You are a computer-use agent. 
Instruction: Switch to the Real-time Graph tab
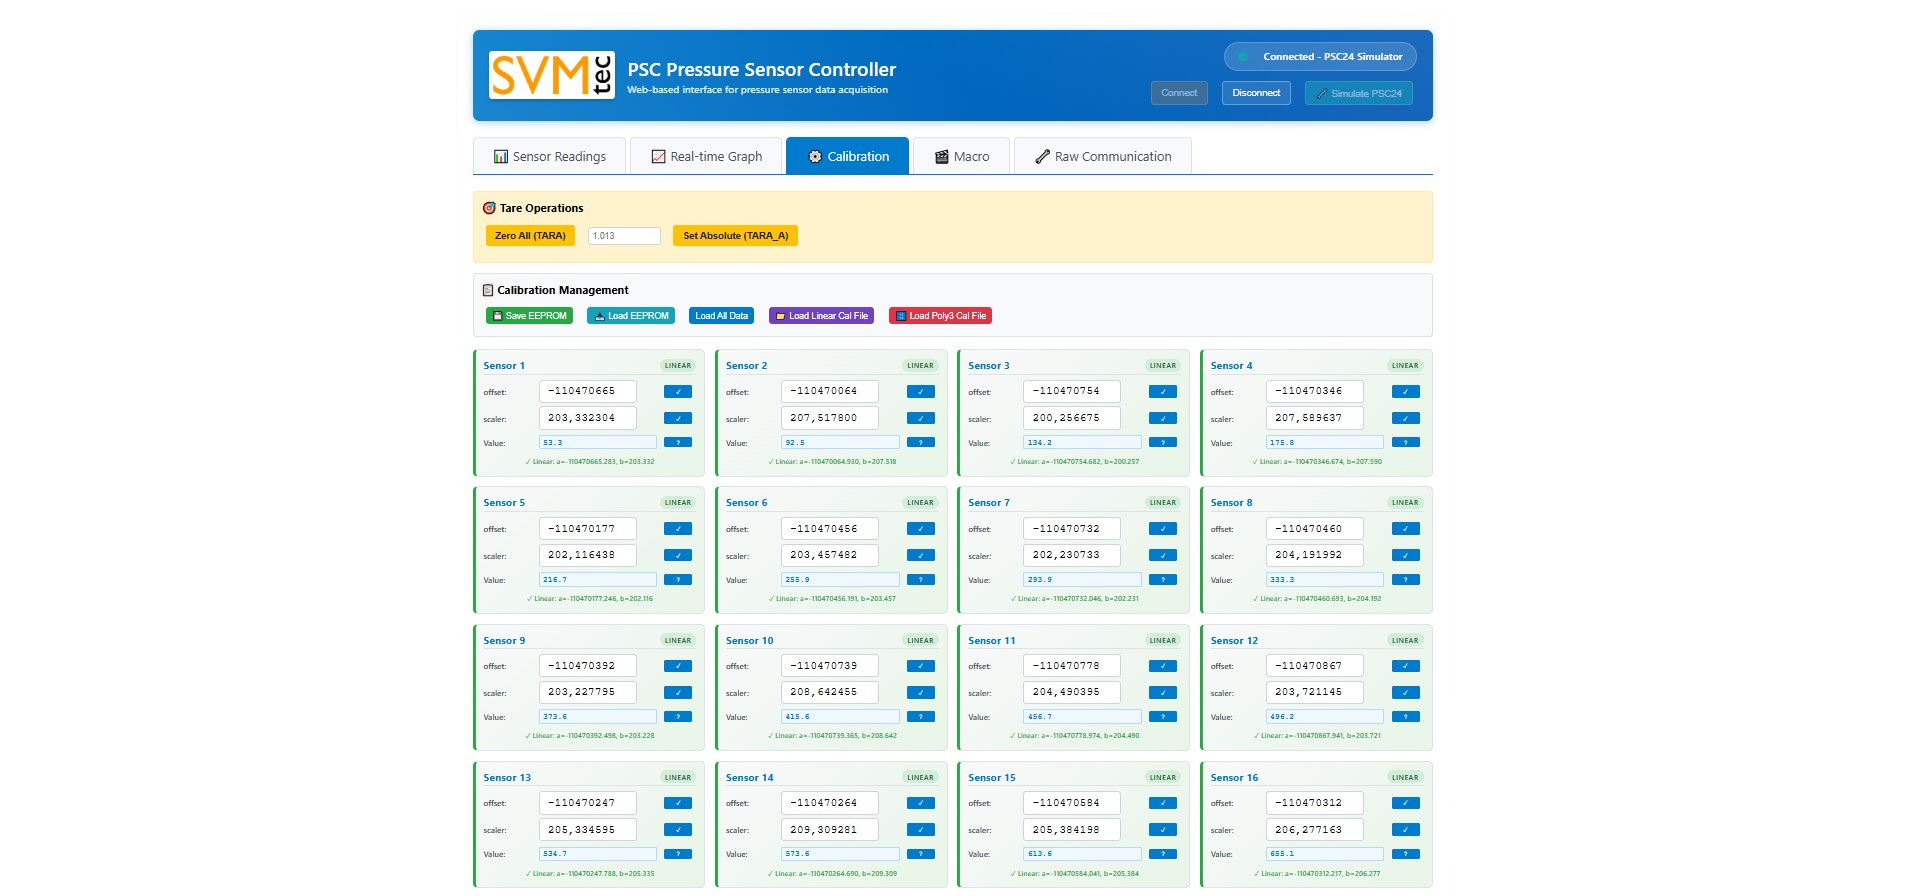click(706, 157)
